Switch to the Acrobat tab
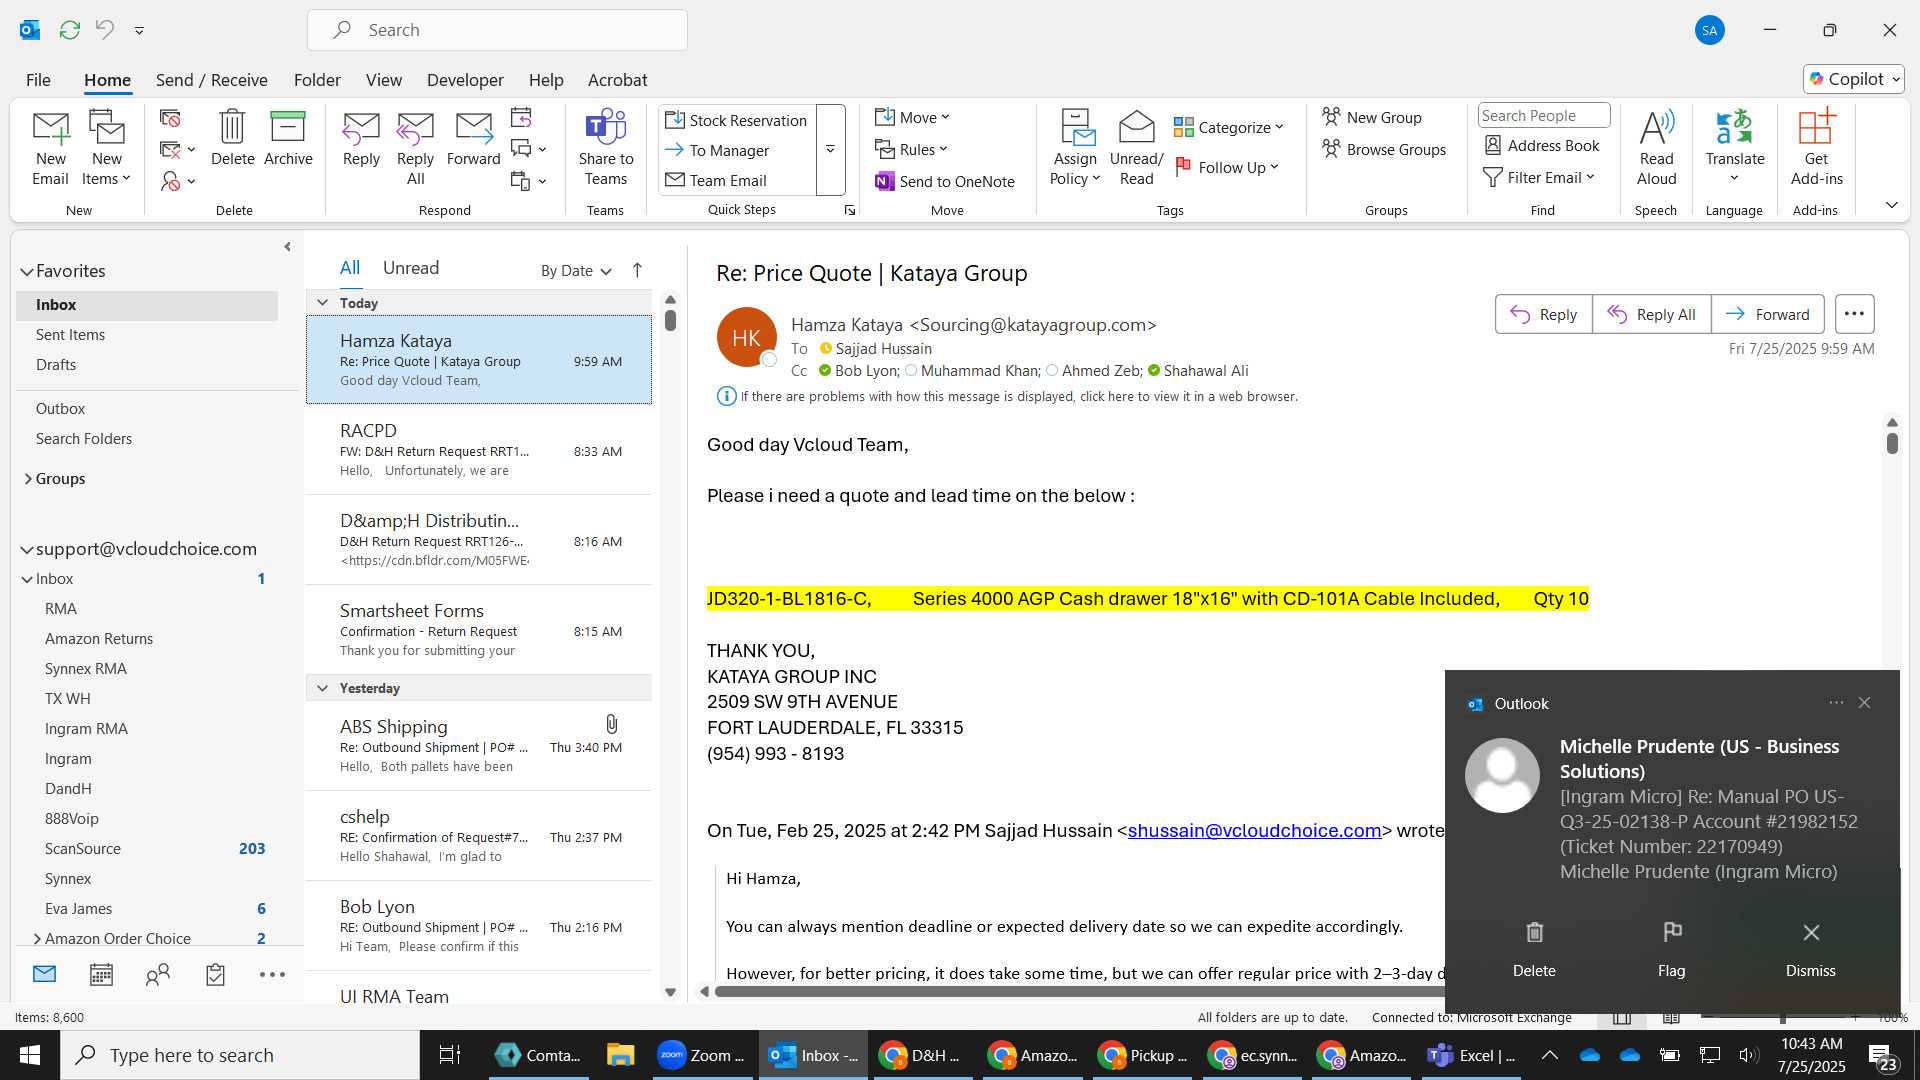1920x1080 pixels. point(617,80)
